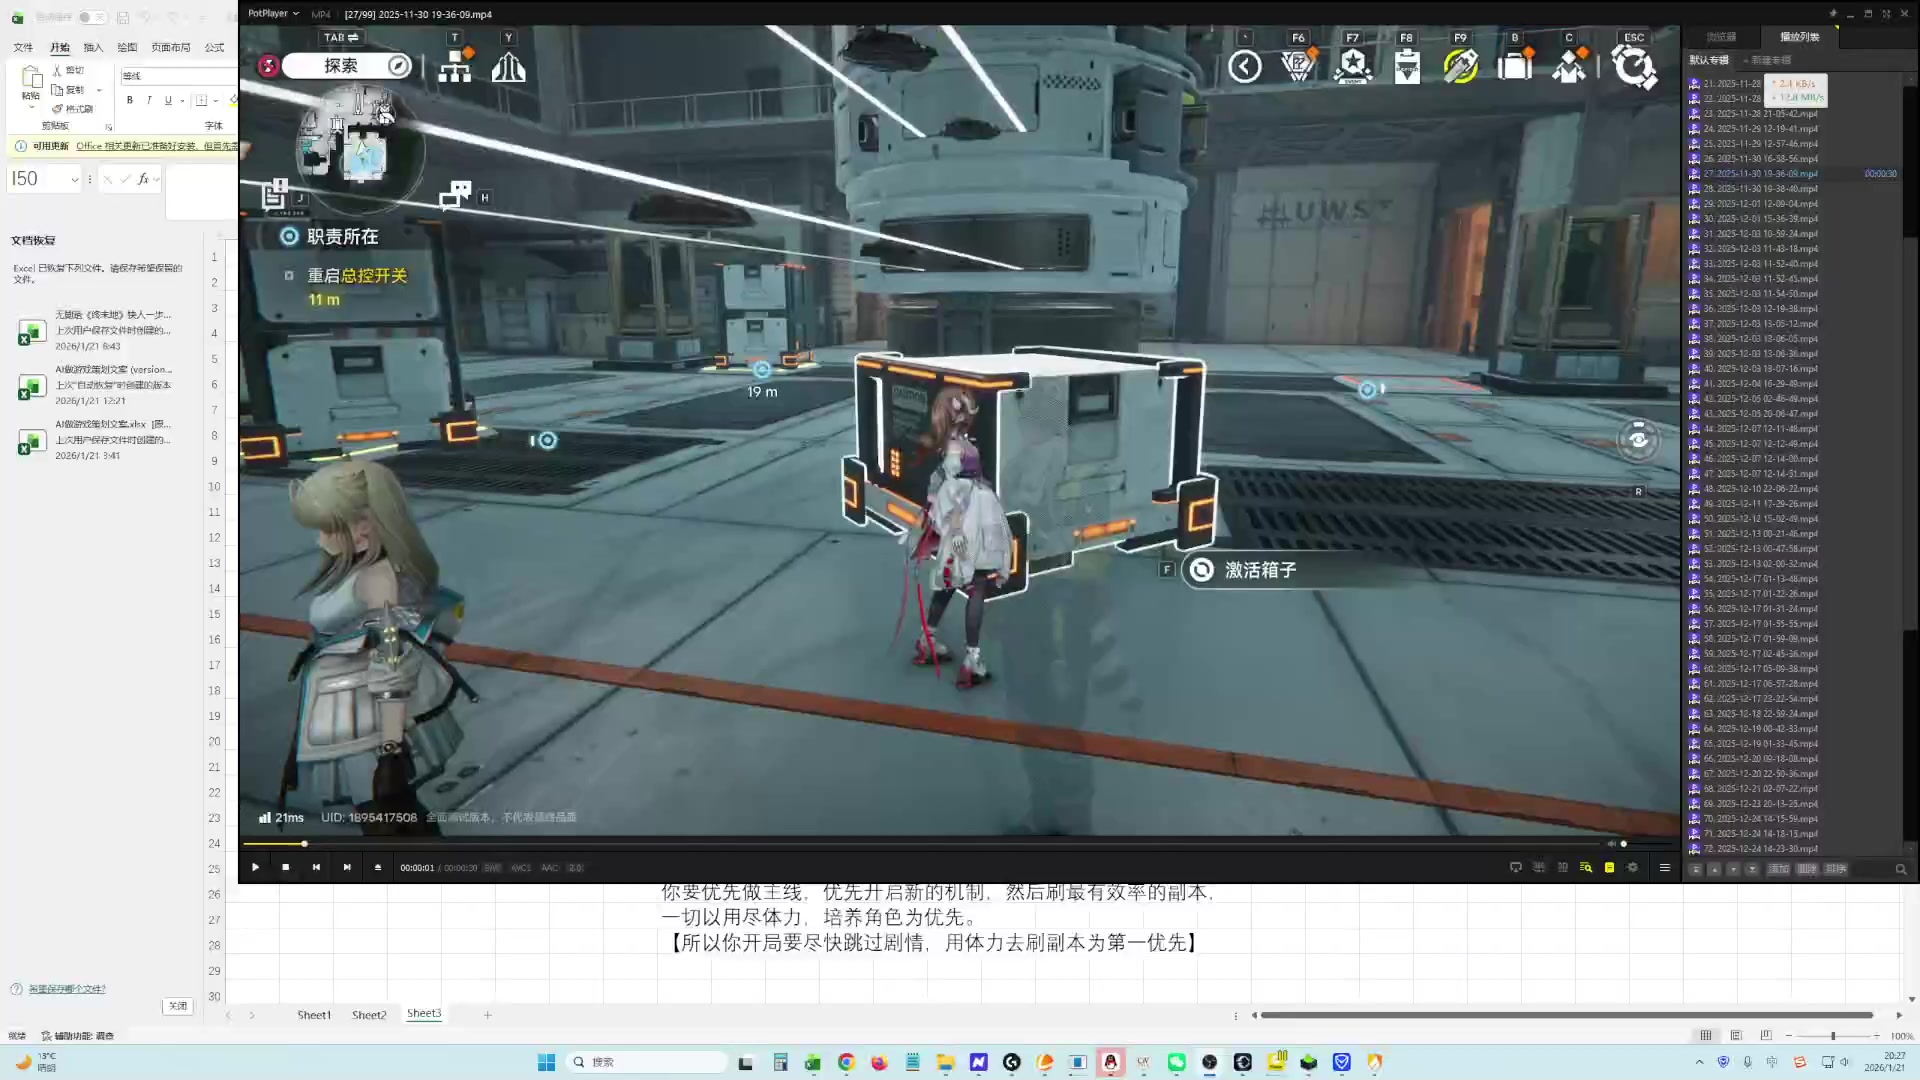Toggle the AutoSave switch in Excel
This screenshot has width=1920, height=1080.
(91, 17)
